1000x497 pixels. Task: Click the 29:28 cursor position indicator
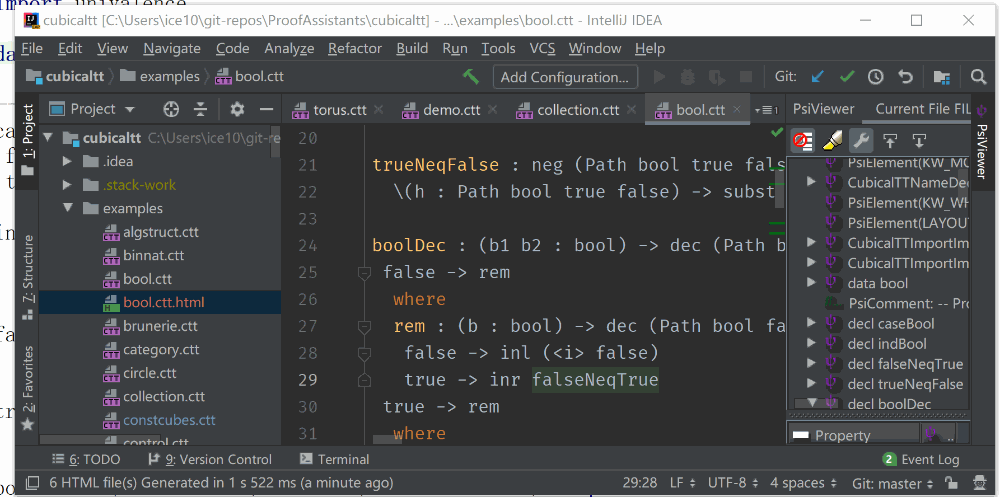click(640, 483)
